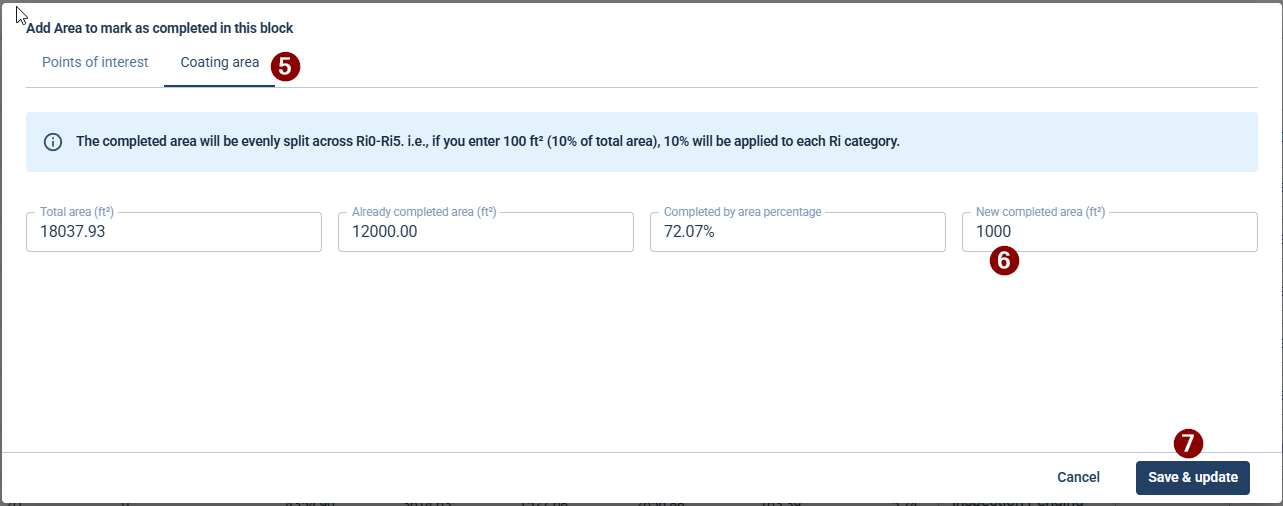Click the info icon in blue banner
1283x506 pixels.
[x=53, y=142]
